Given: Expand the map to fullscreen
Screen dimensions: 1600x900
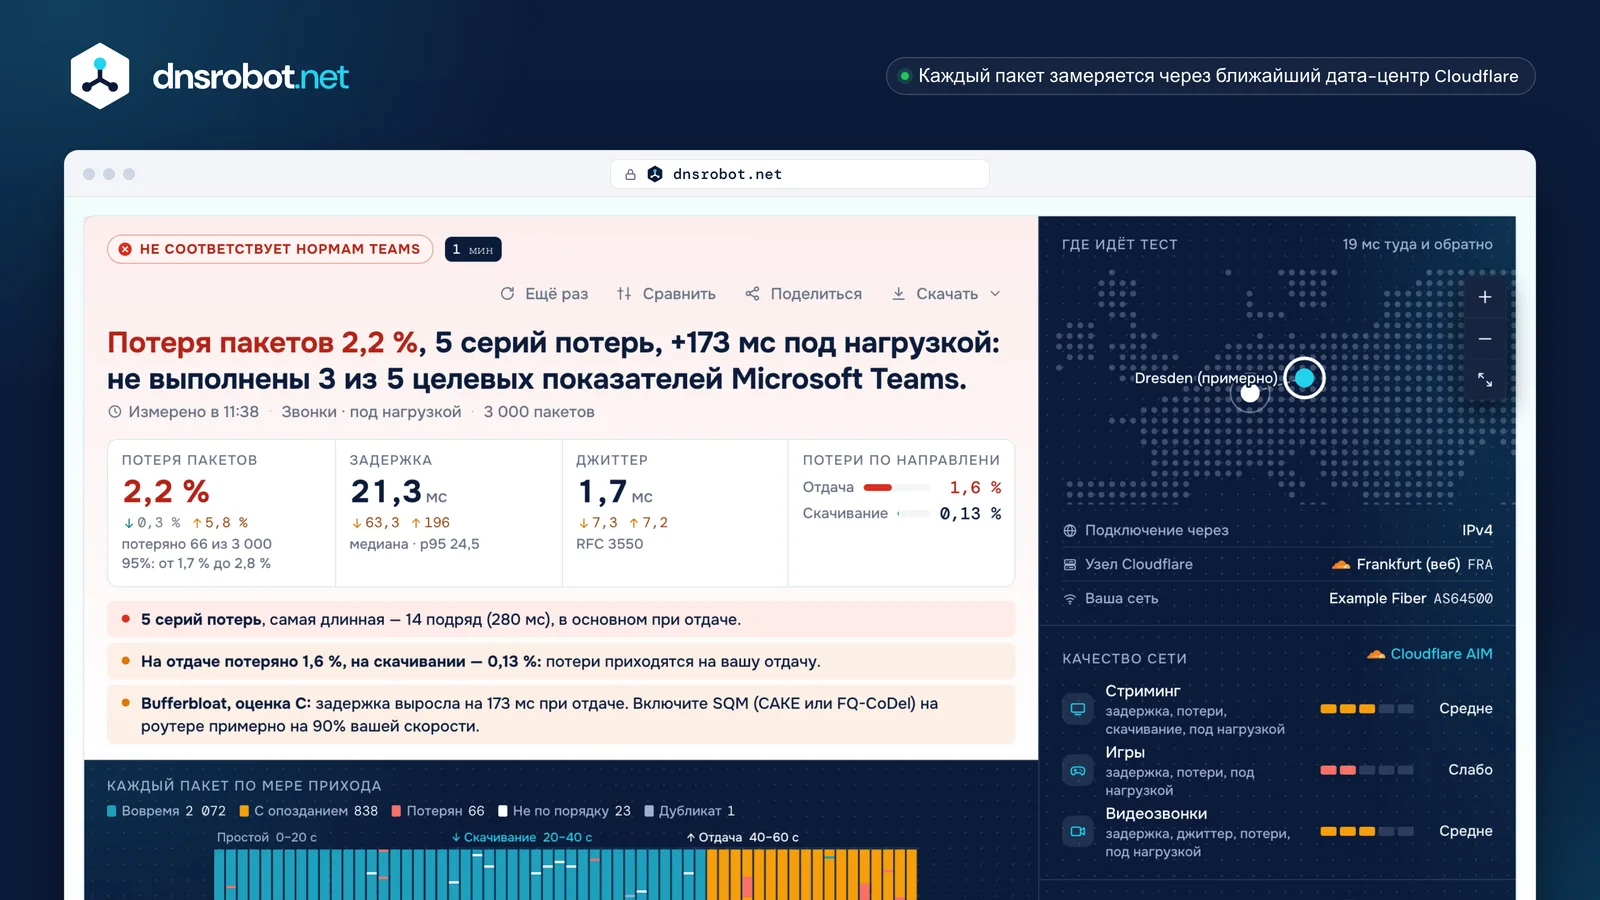Looking at the screenshot, I should [x=1485, y=380].
